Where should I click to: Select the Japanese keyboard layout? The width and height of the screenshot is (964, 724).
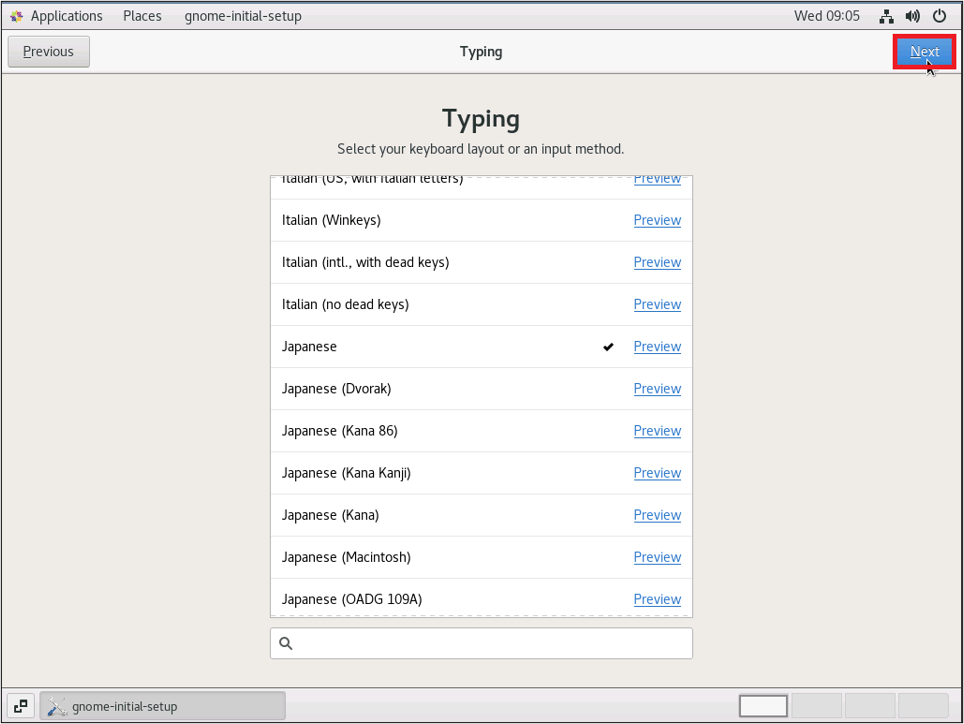click(x=310, y=347)
